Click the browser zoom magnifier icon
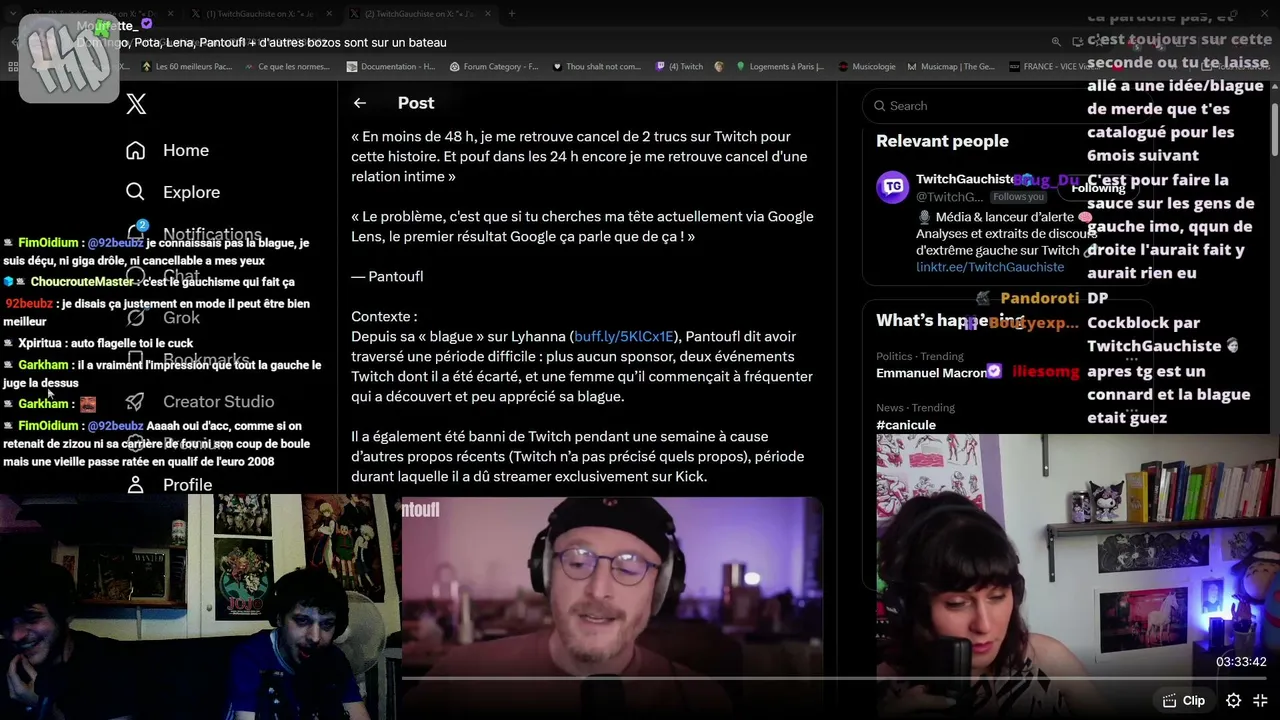This screenshot has height=720, width=1280. [x=1056, y=42]
